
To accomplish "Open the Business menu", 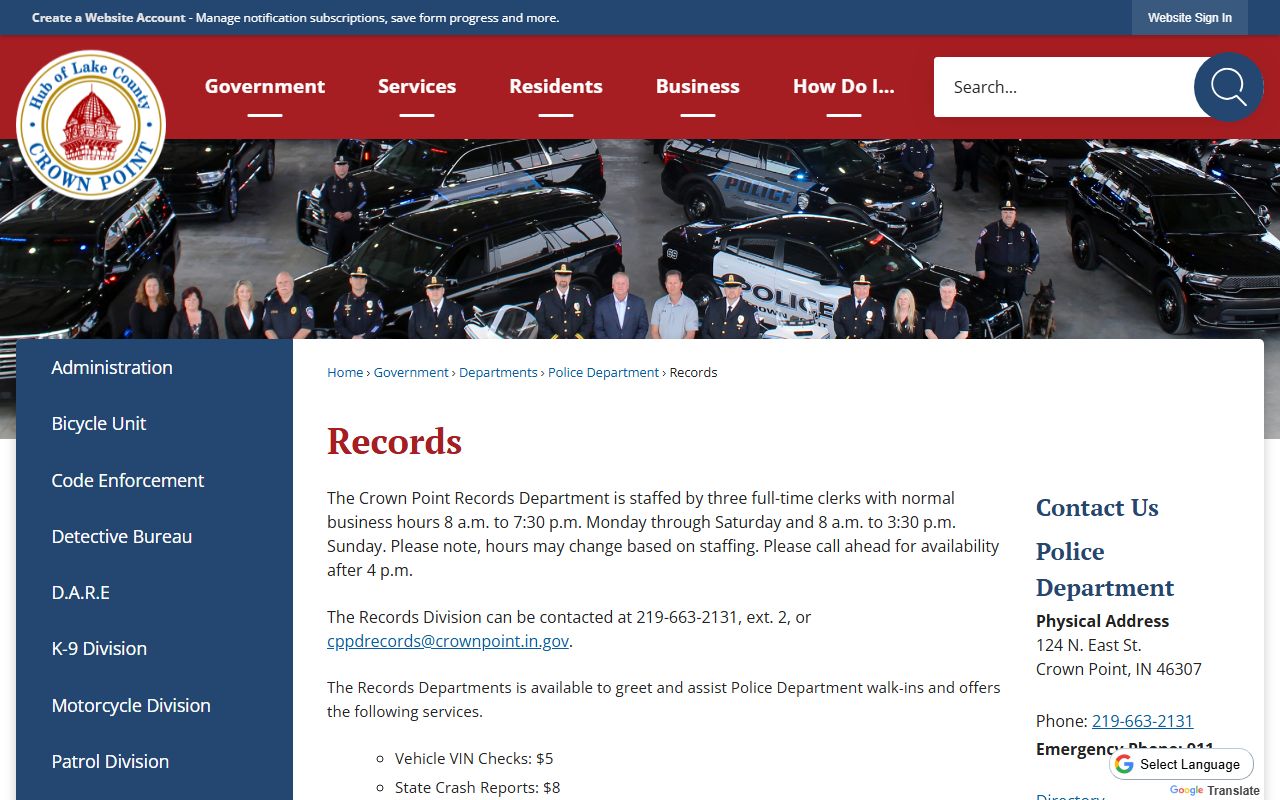I will point(698,87).
